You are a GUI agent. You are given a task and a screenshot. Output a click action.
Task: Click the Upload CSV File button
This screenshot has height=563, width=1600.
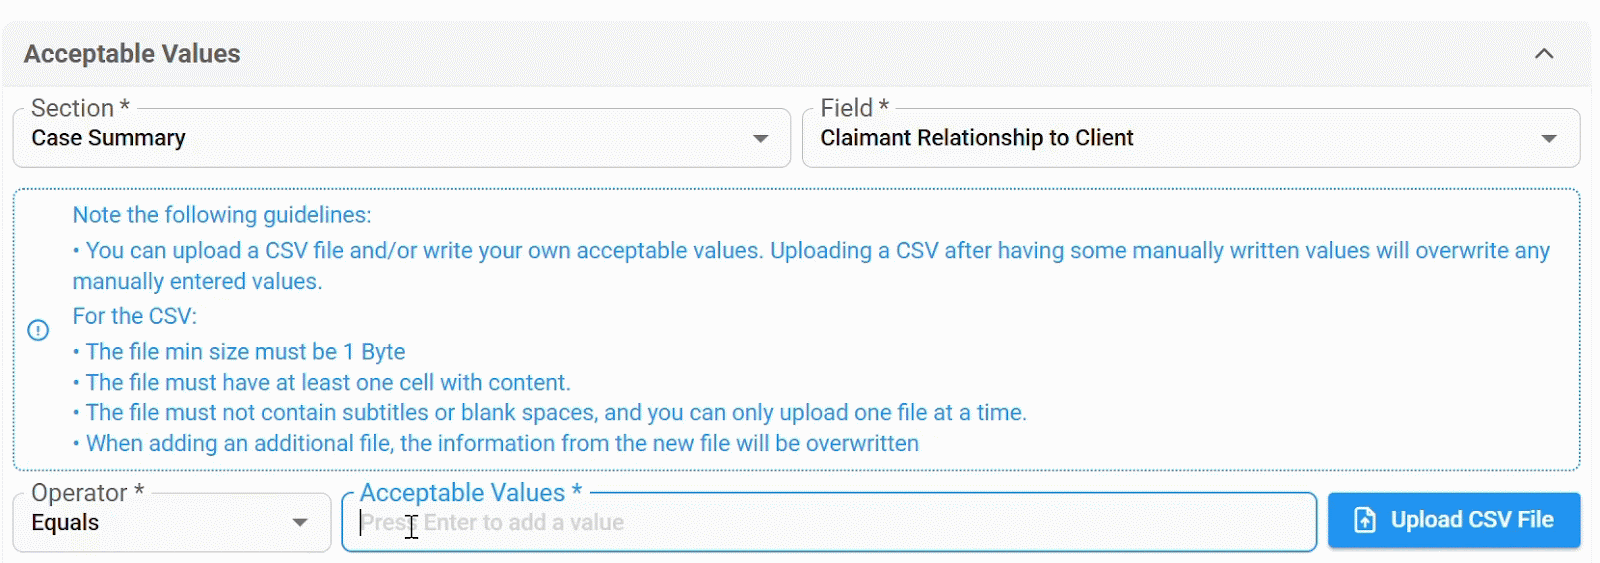1454,520
